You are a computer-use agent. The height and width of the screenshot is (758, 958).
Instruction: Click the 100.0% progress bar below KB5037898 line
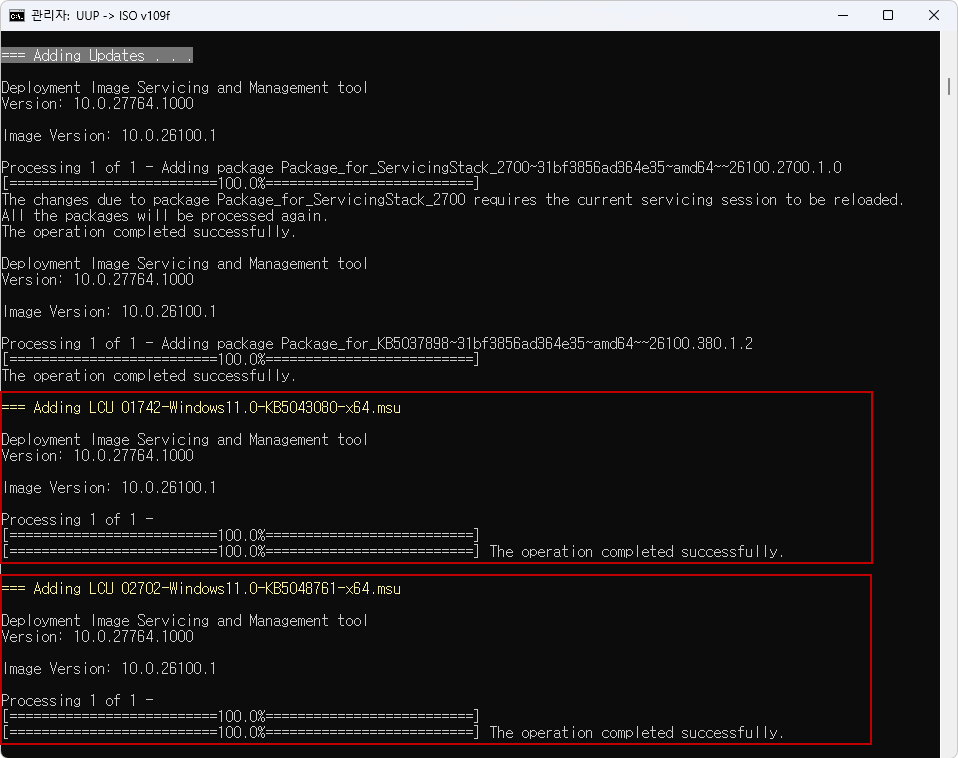click(x=241, y=359)
